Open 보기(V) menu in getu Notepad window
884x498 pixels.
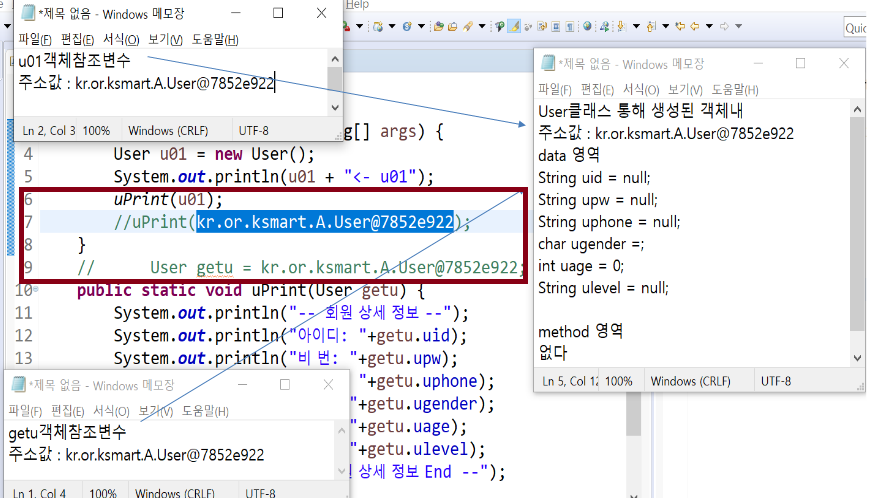(156, 411)
